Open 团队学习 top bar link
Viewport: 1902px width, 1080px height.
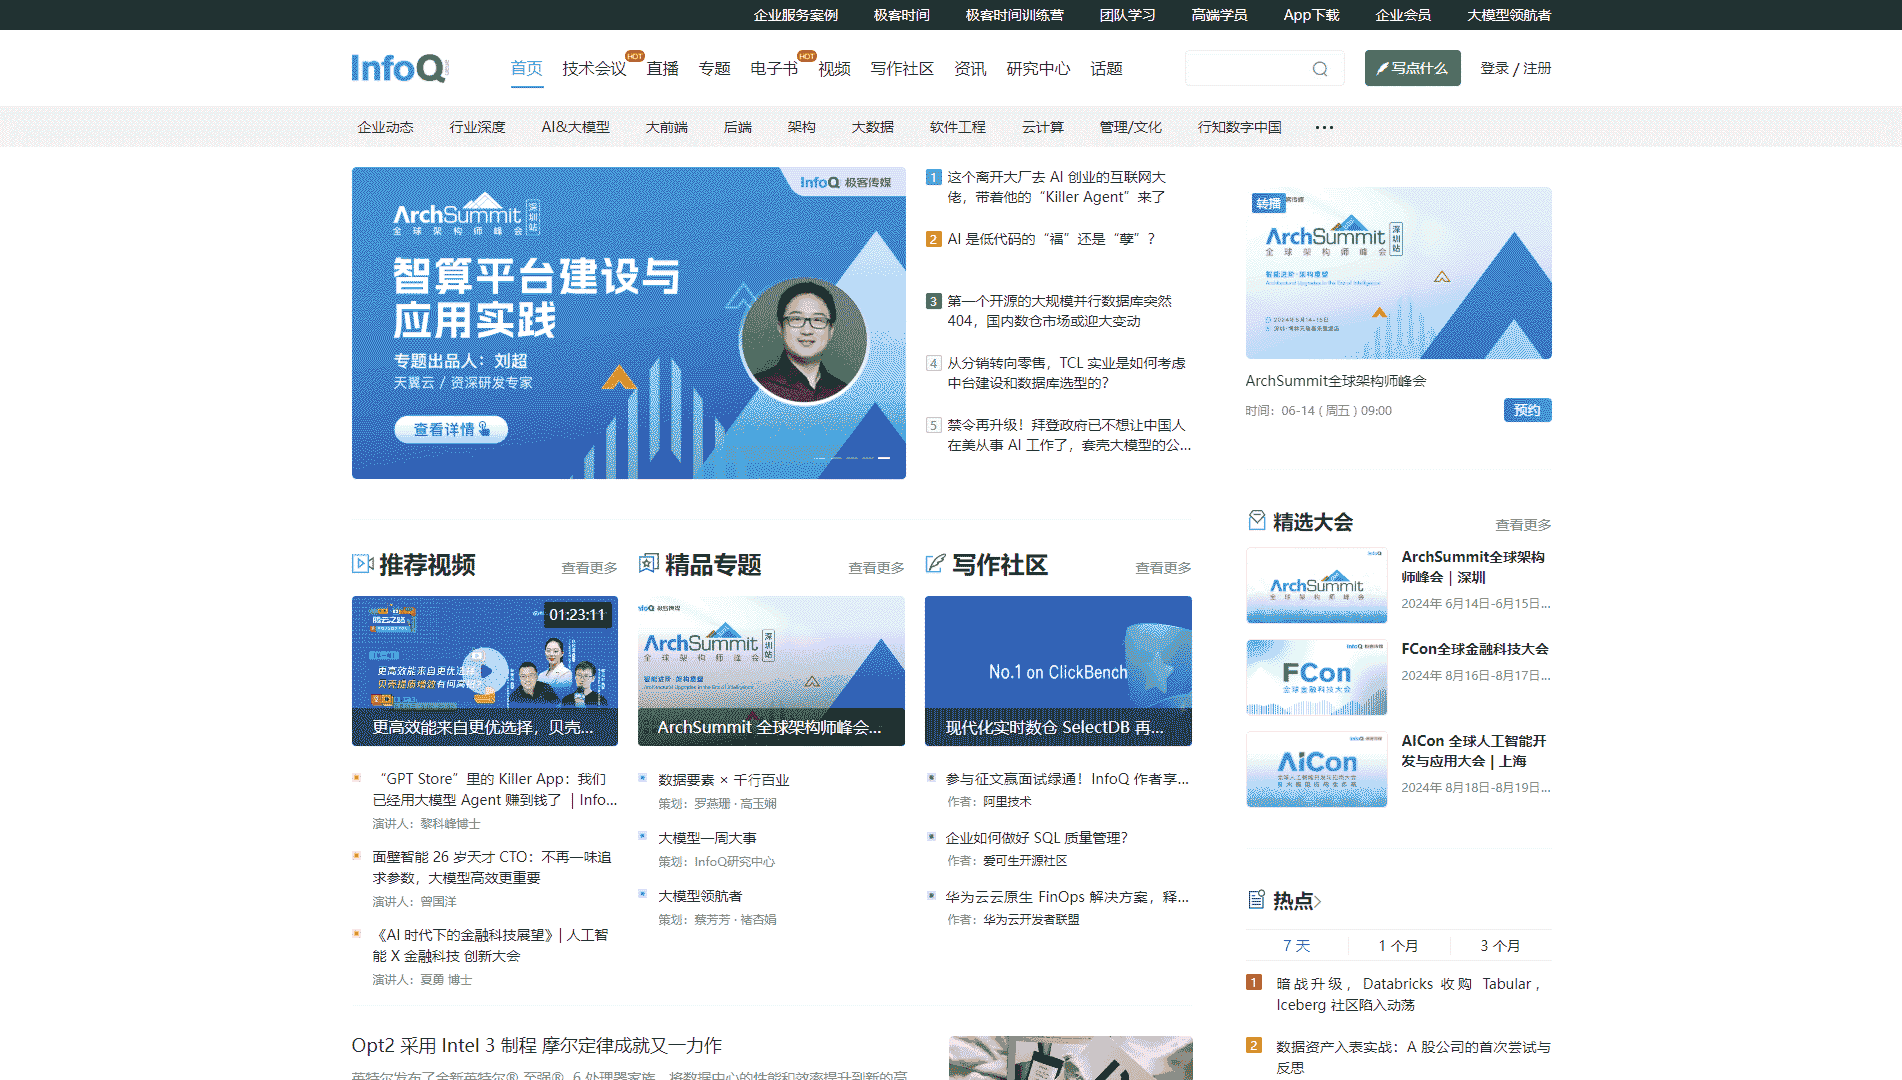1127,15
